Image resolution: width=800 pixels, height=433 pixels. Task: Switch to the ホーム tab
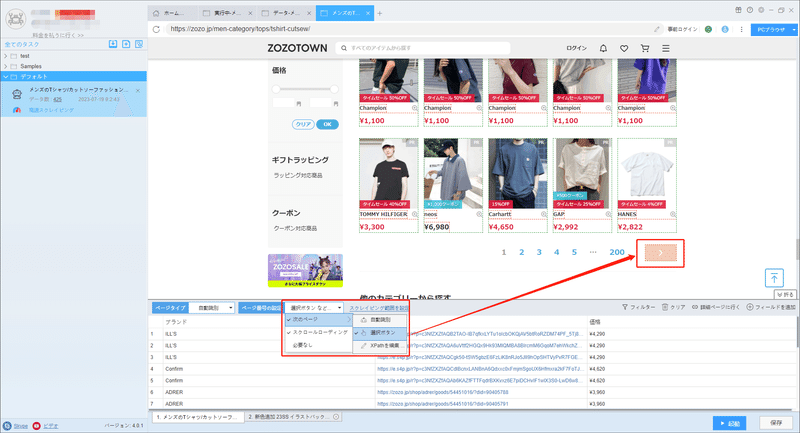pos(172,13)
